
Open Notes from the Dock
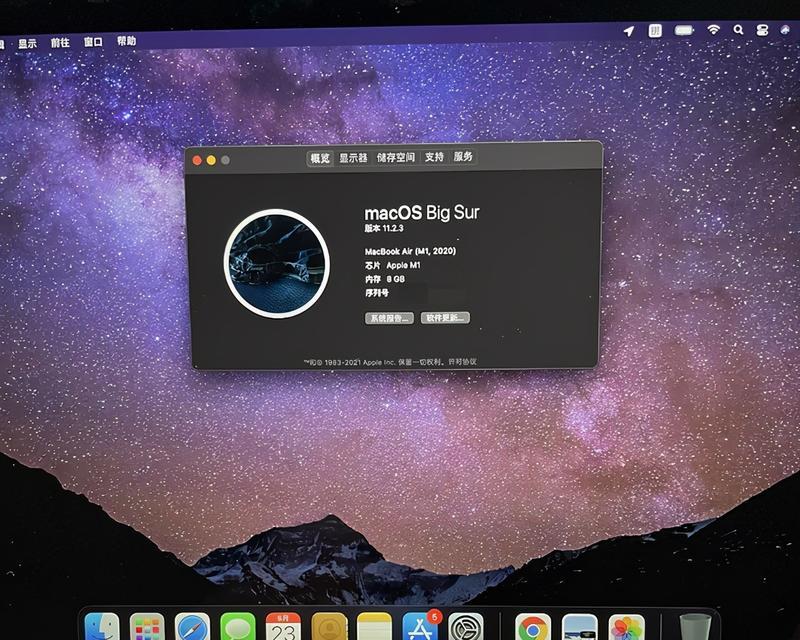(x=374, y=627)
